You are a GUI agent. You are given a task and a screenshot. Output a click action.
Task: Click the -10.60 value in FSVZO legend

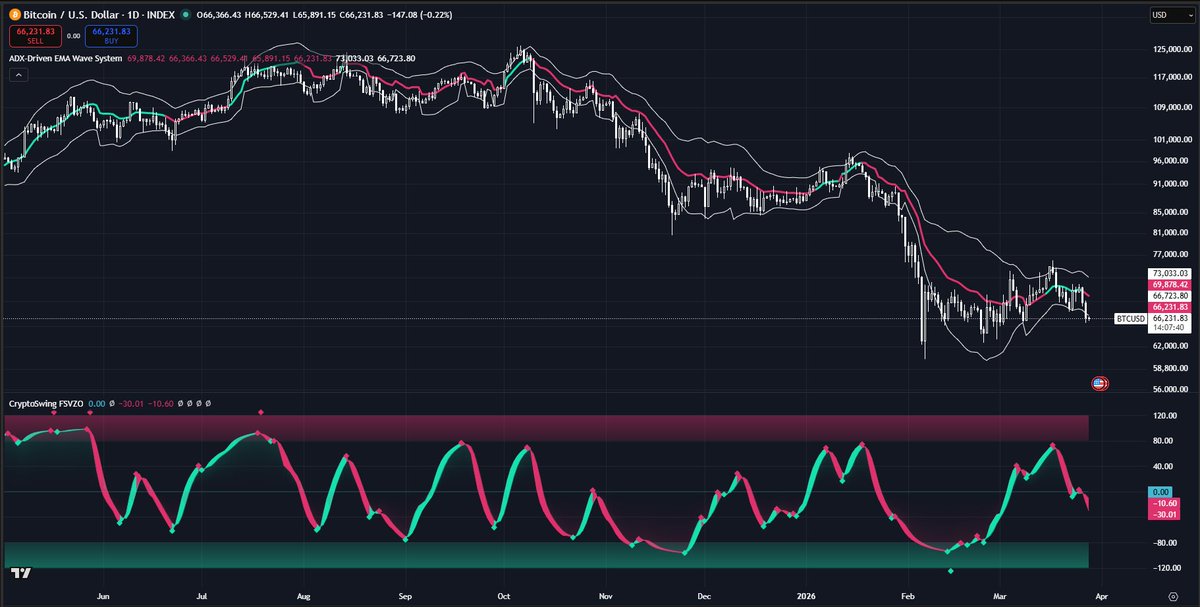point(162,404)
